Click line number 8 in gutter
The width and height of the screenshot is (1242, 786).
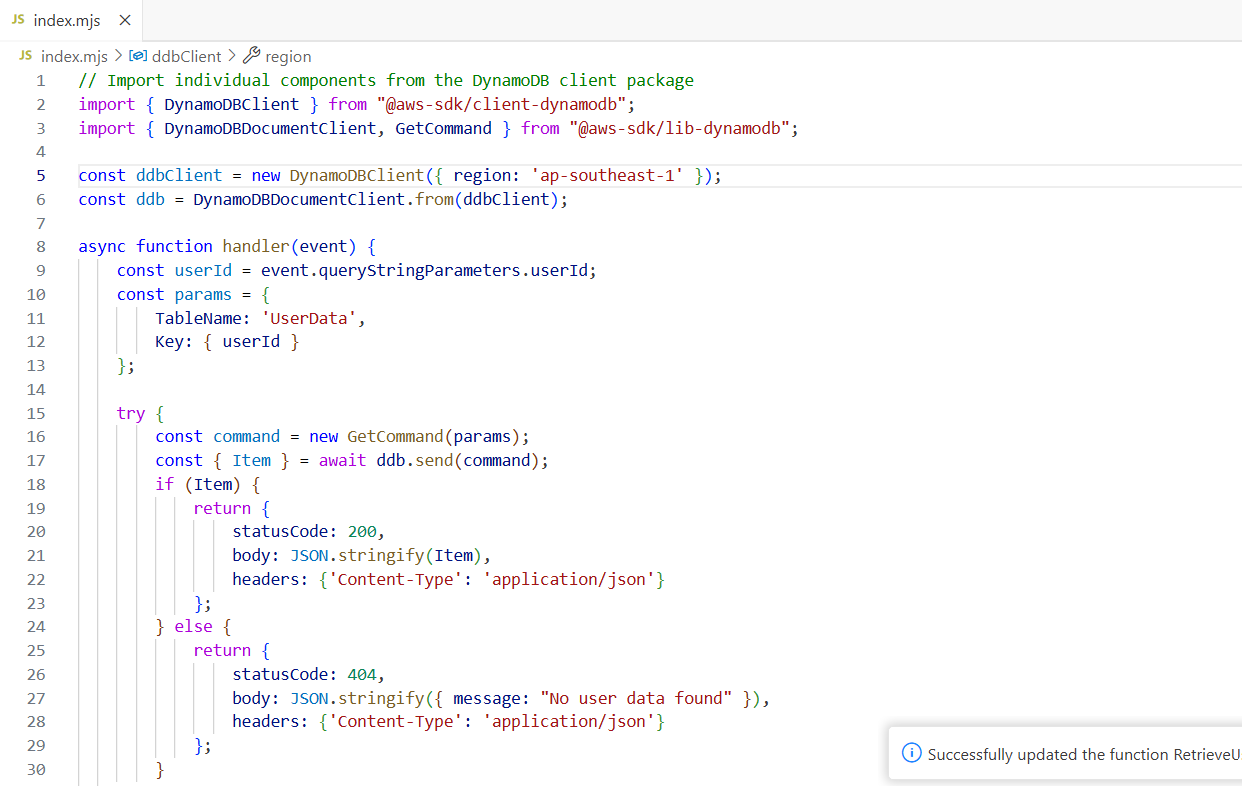41,247
